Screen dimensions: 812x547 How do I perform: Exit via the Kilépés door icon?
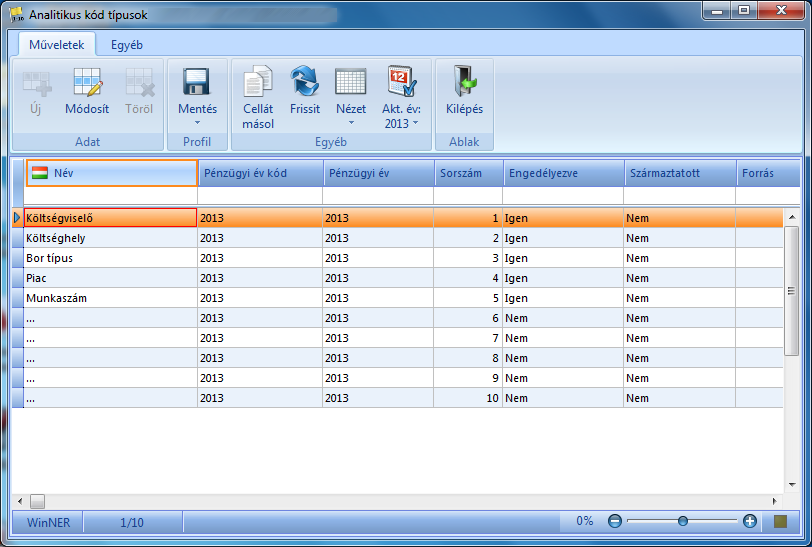(x=465, y=81)
